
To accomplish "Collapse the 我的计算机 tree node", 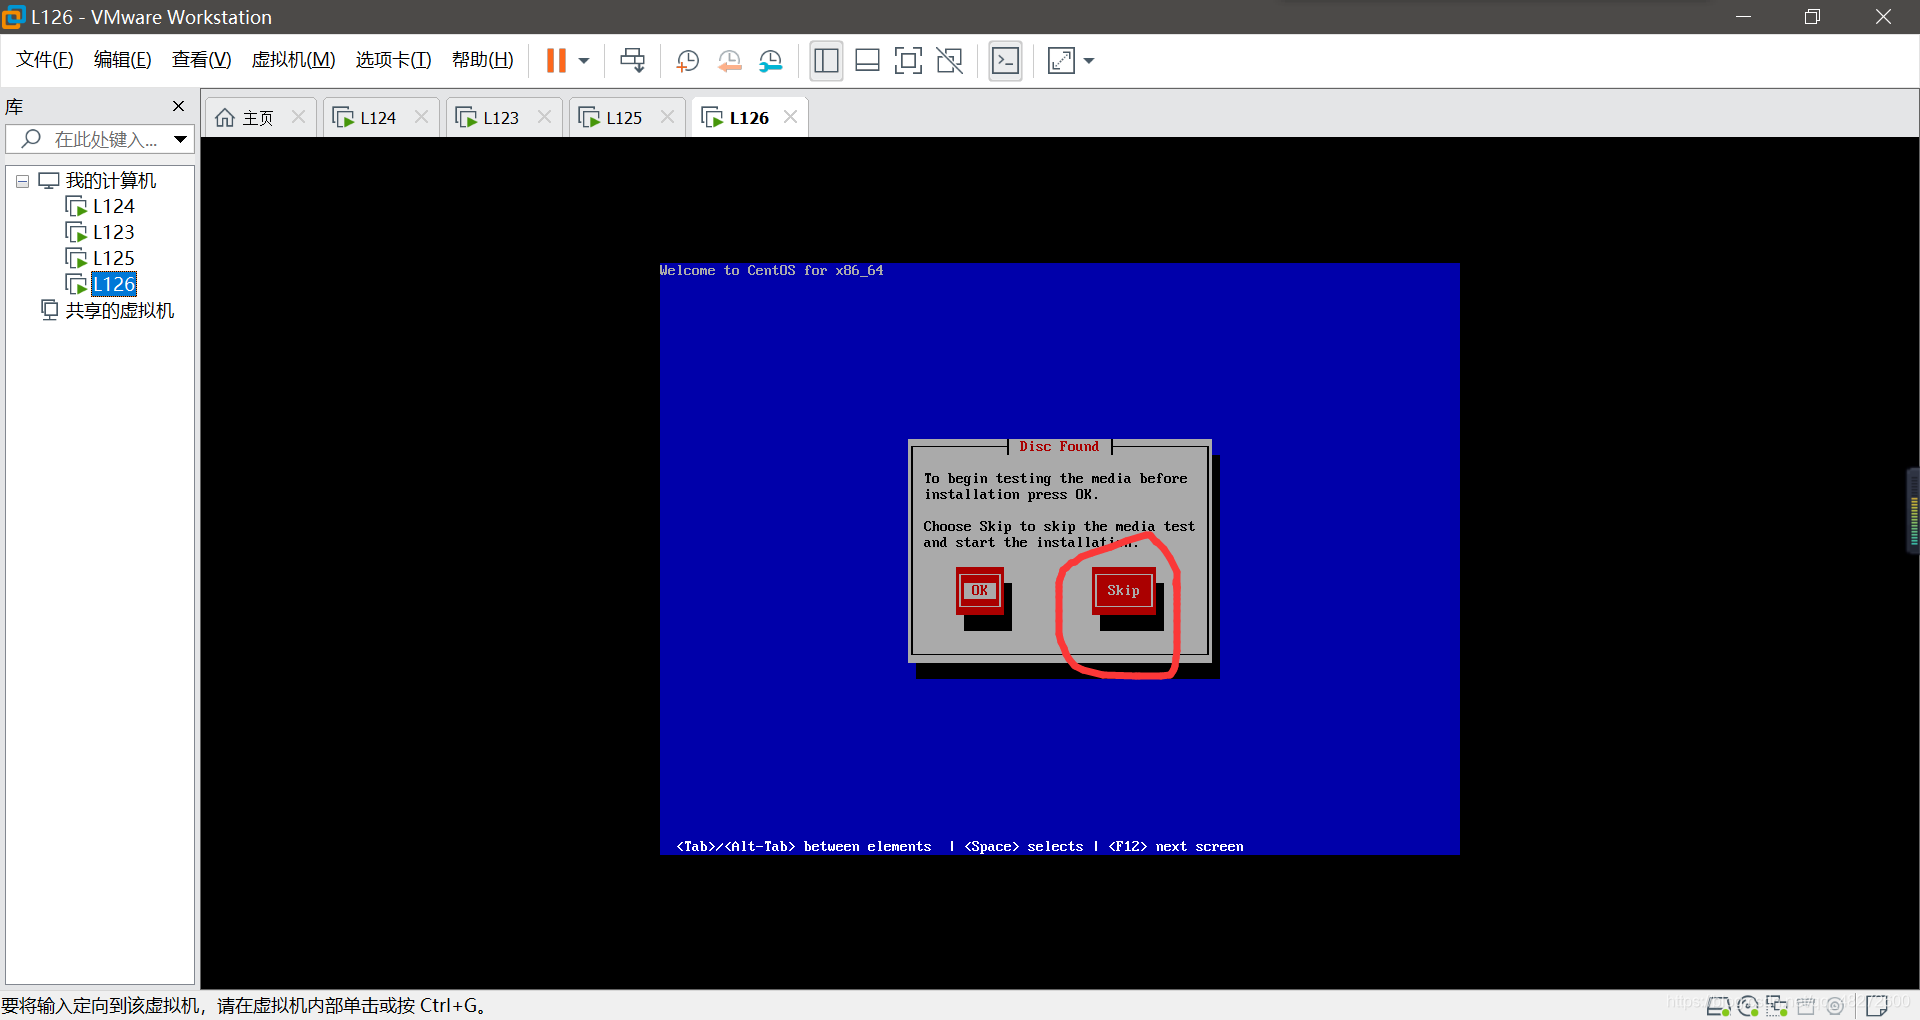I will pyautogui.click(x=22, y=182).
